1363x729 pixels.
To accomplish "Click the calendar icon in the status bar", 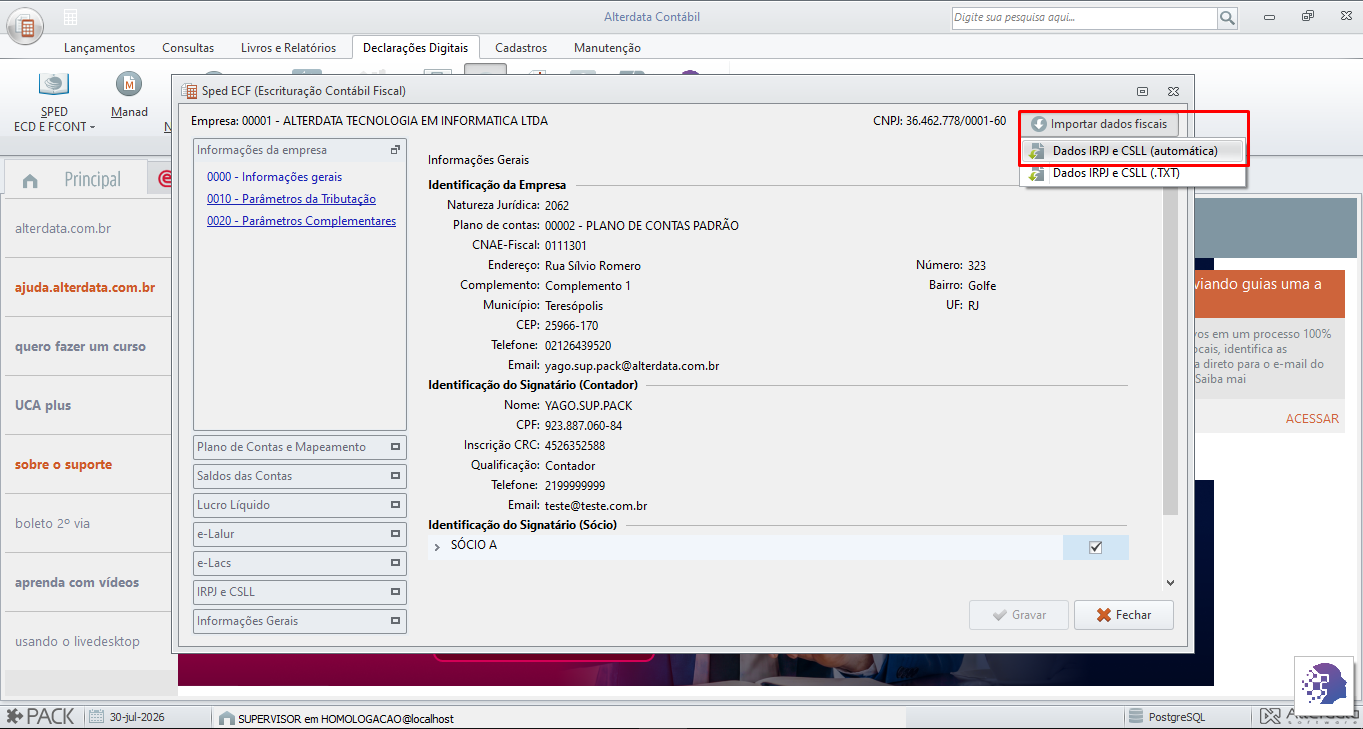I will point(97,717).
